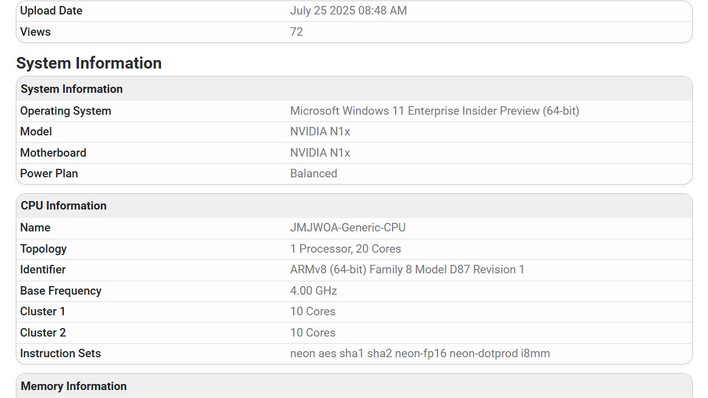Image resolution: width=708 pixels, height=398 pixels.
Task: Click the large 'System Information' page heading
Action: click(89, 63)
